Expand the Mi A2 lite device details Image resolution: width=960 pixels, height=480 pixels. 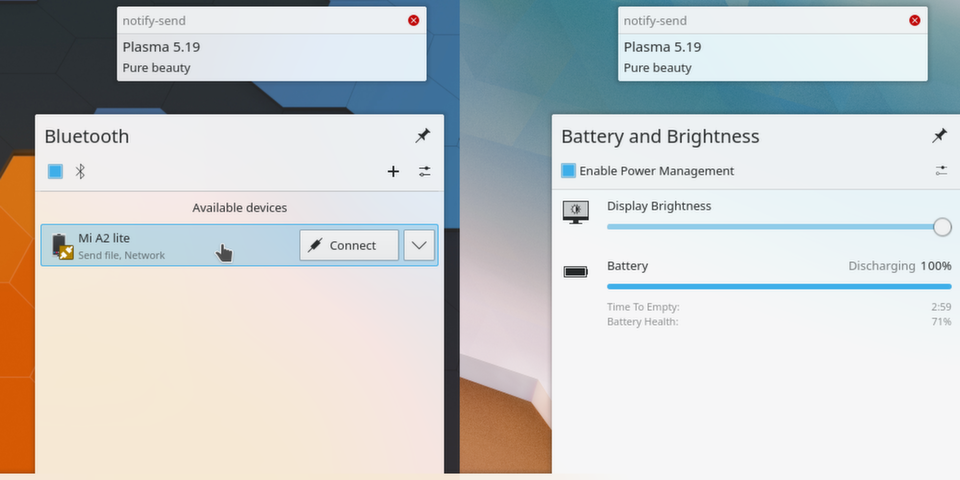(x=419, y=245)
